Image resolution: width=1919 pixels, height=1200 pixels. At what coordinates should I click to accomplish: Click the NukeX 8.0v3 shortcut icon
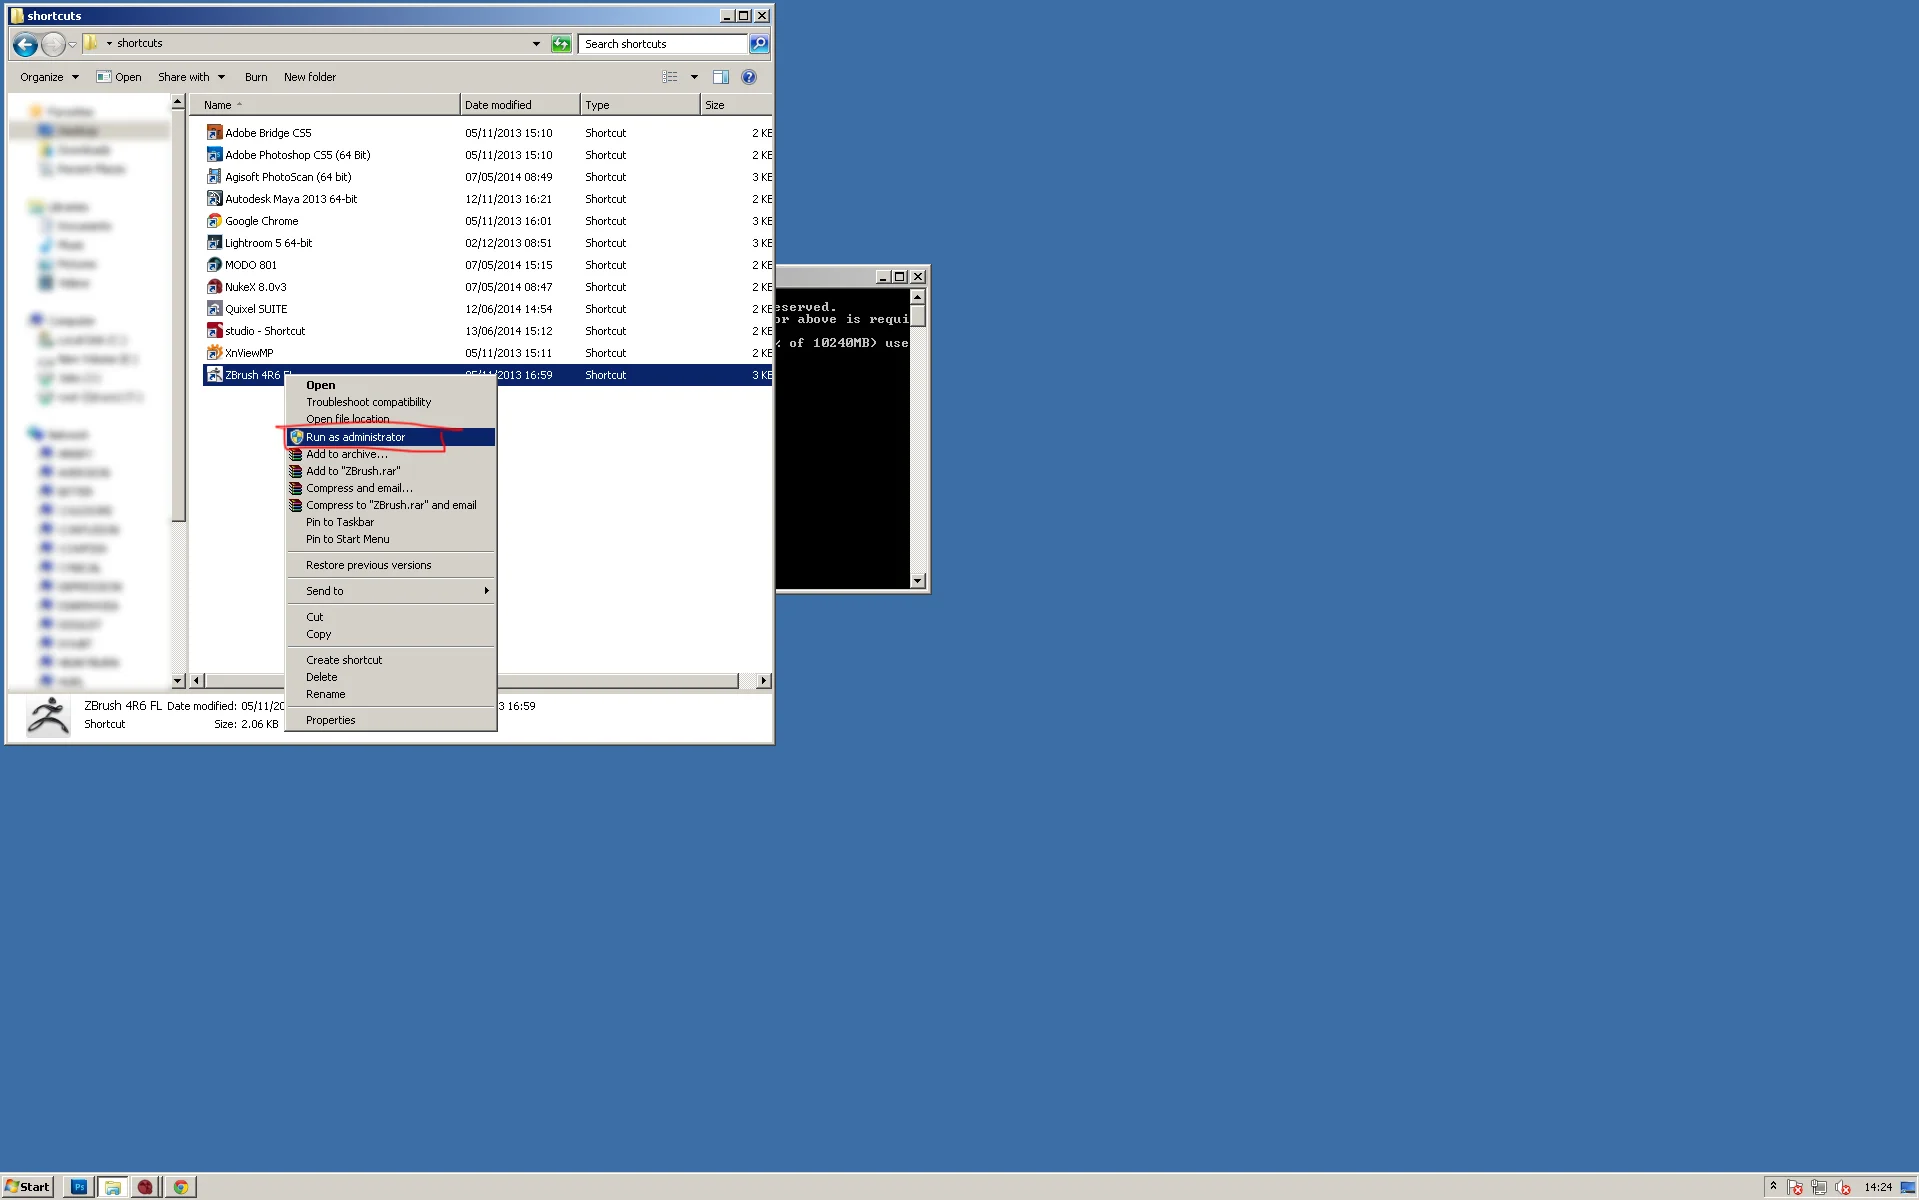(x=214, y=286)
